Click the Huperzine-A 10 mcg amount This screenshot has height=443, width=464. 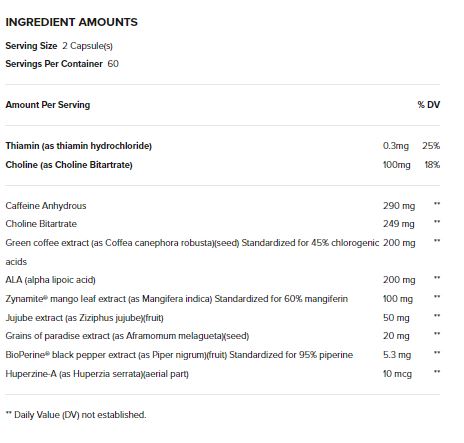click(x=397, y=374)
